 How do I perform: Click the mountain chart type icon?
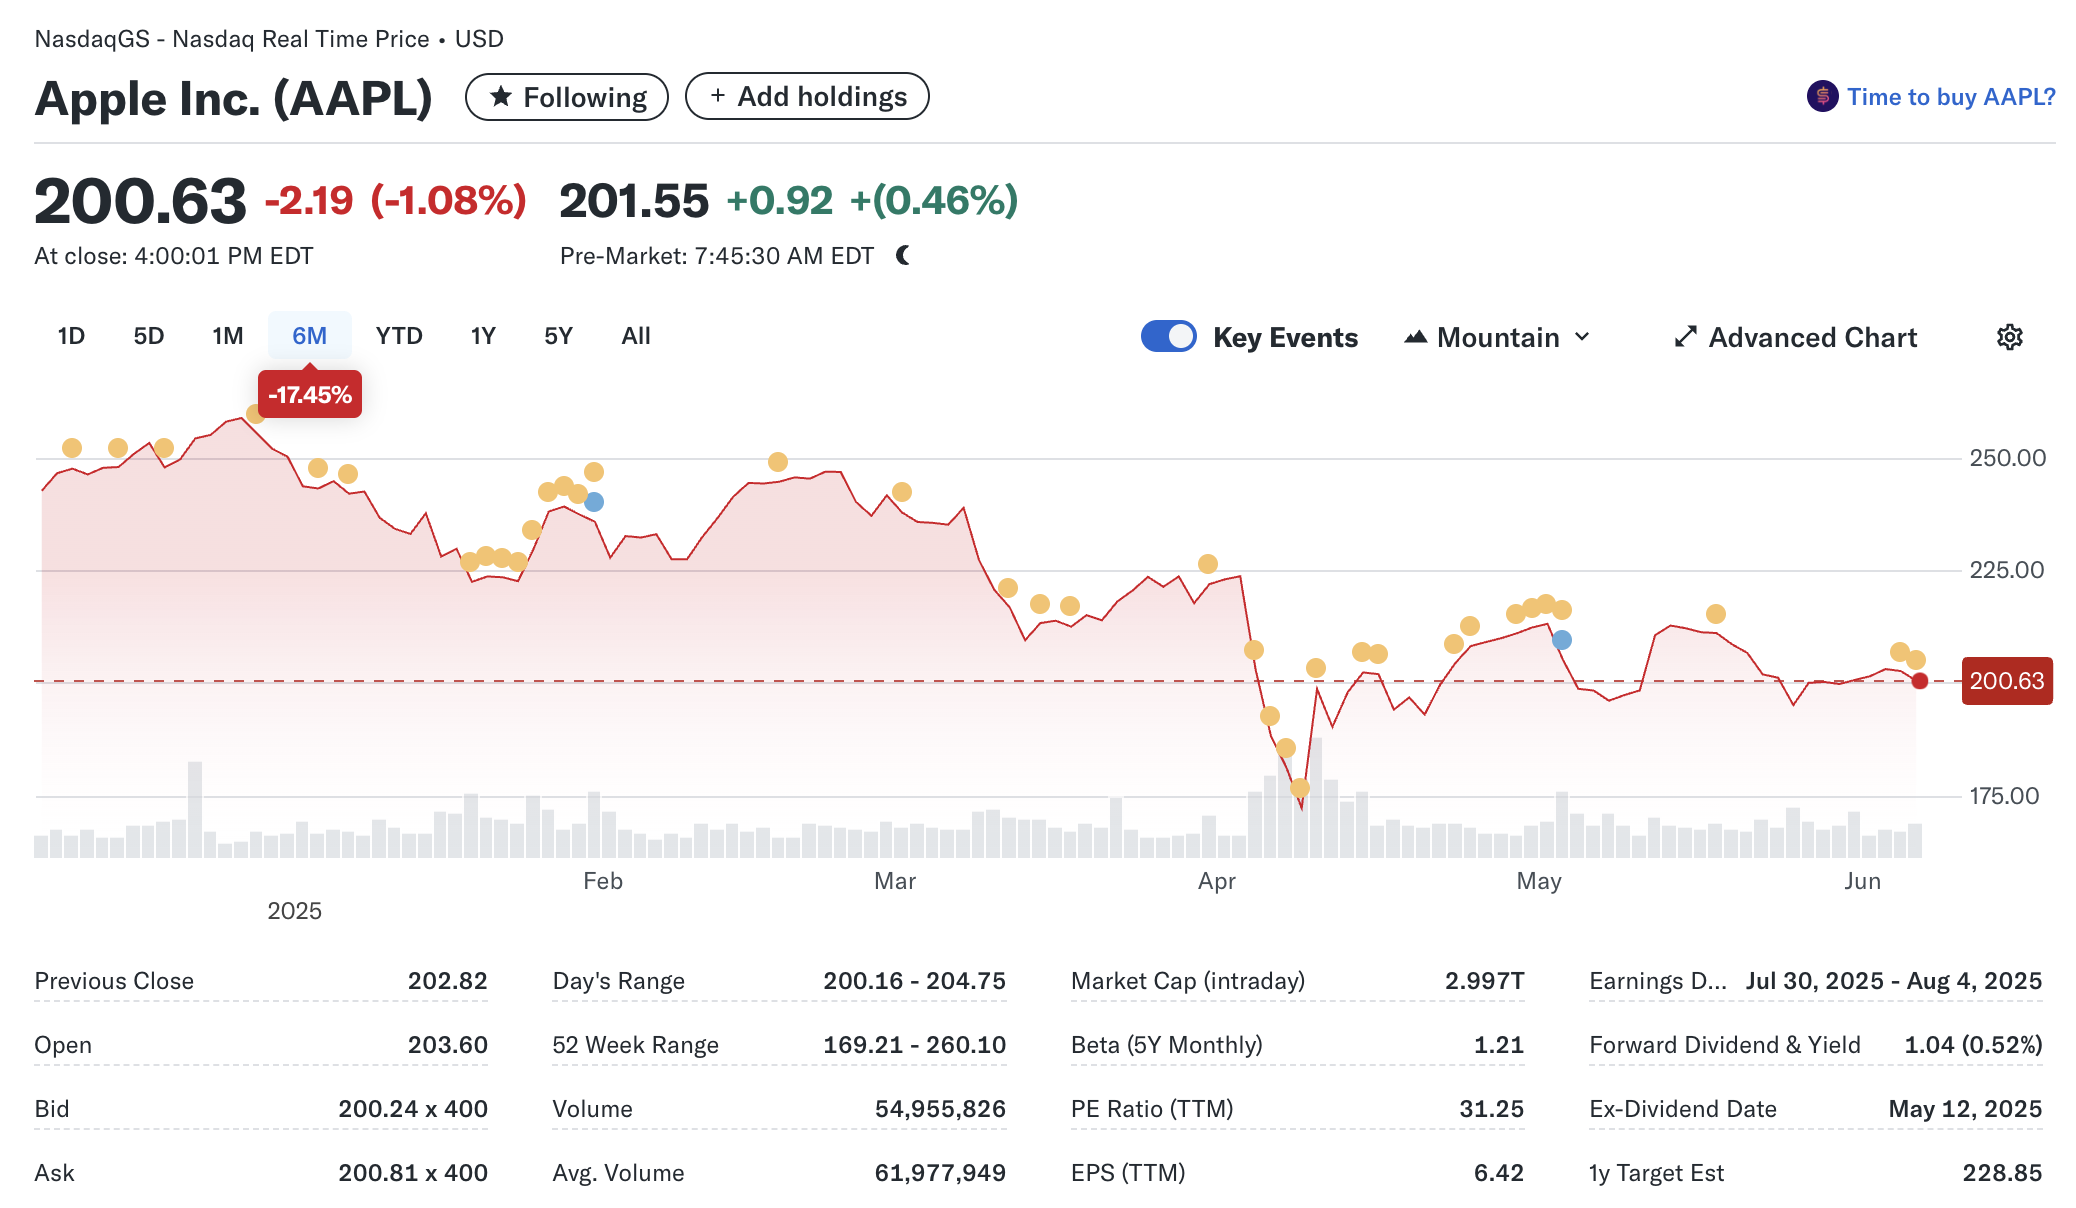1415,337
